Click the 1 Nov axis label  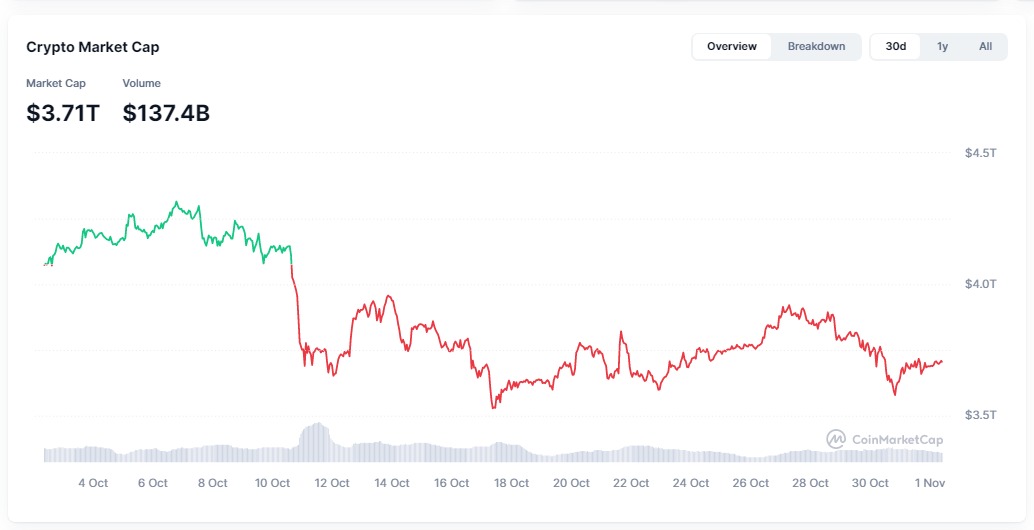tap(929, 483)
